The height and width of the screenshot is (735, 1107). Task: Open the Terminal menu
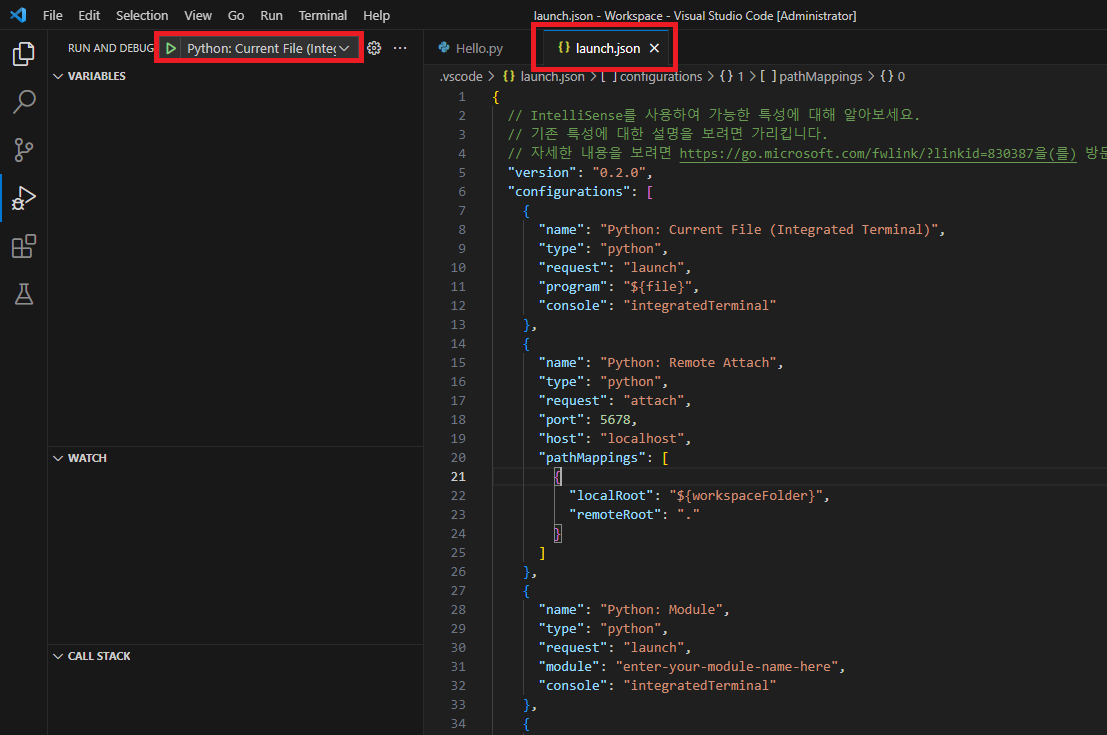point(323,15)
